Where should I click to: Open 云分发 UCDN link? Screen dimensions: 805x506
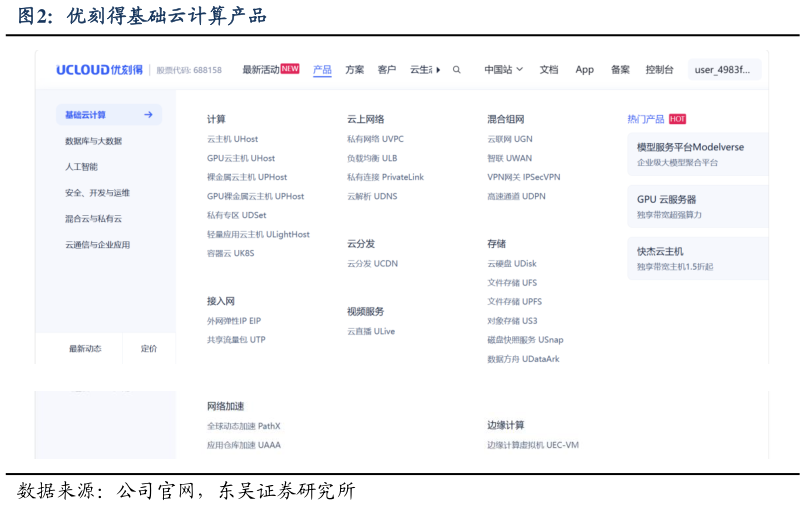tap(373, 263)
